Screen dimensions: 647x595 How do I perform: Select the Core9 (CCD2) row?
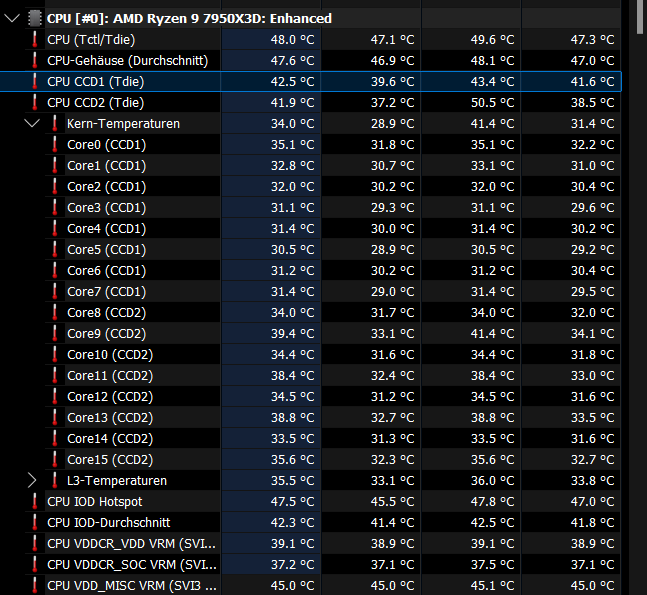point(310,333)
